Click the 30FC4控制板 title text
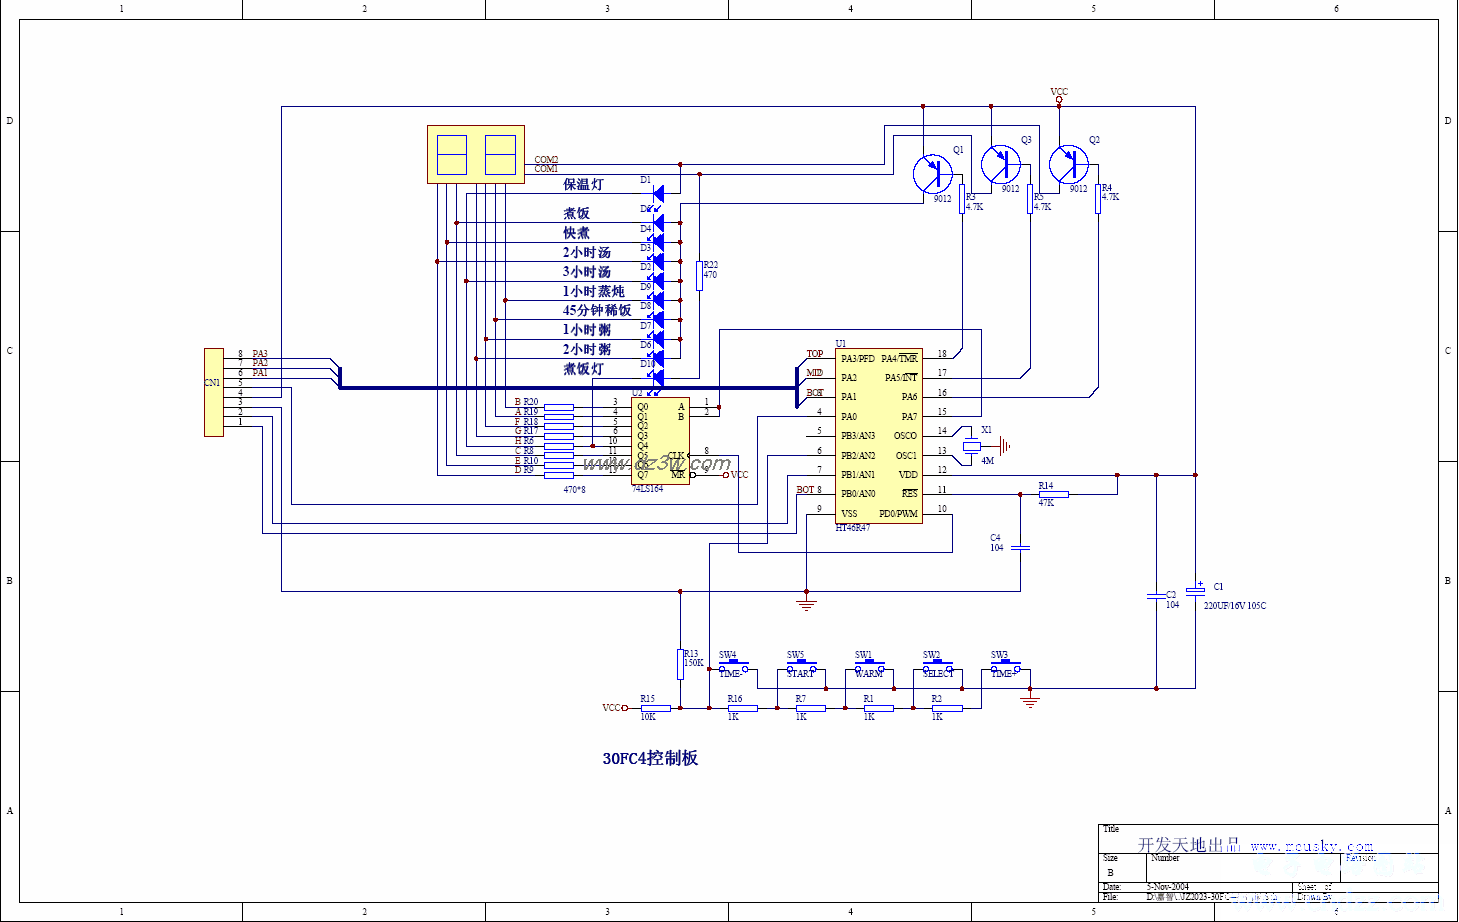Screen dimensions: 1459x922 (650, 758)
